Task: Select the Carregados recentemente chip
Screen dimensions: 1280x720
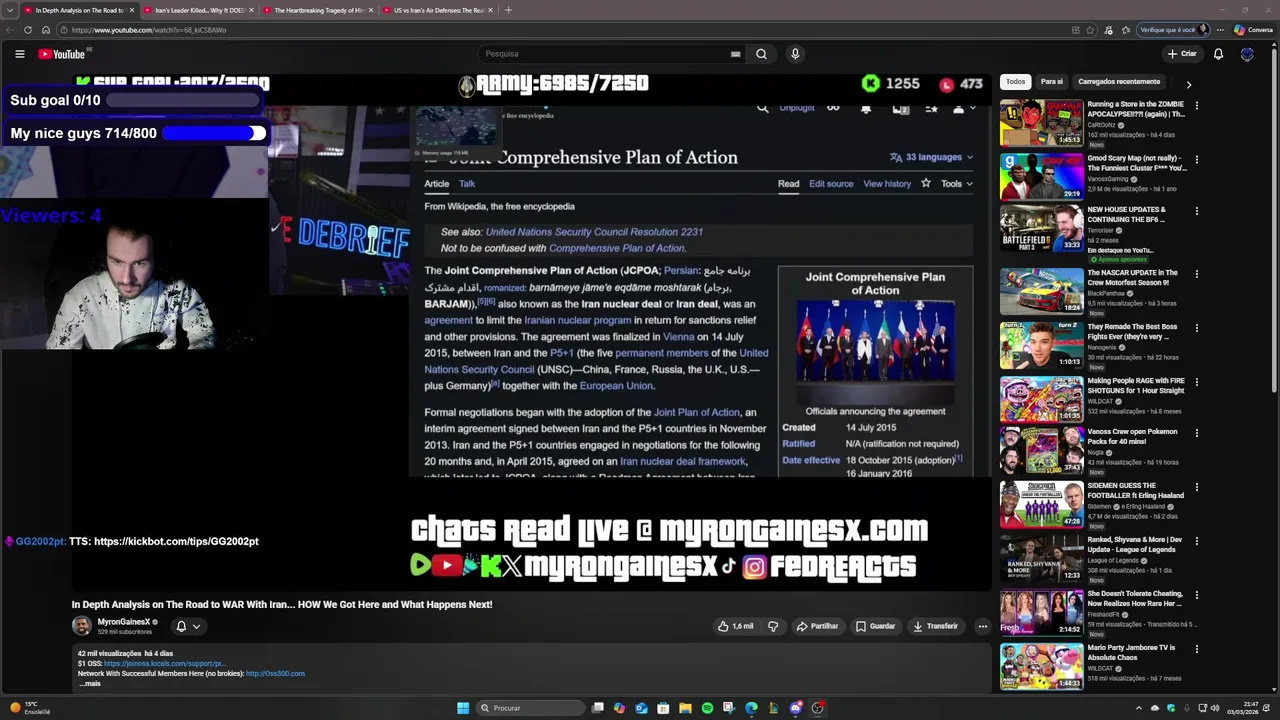Action: pos(1119,82)
